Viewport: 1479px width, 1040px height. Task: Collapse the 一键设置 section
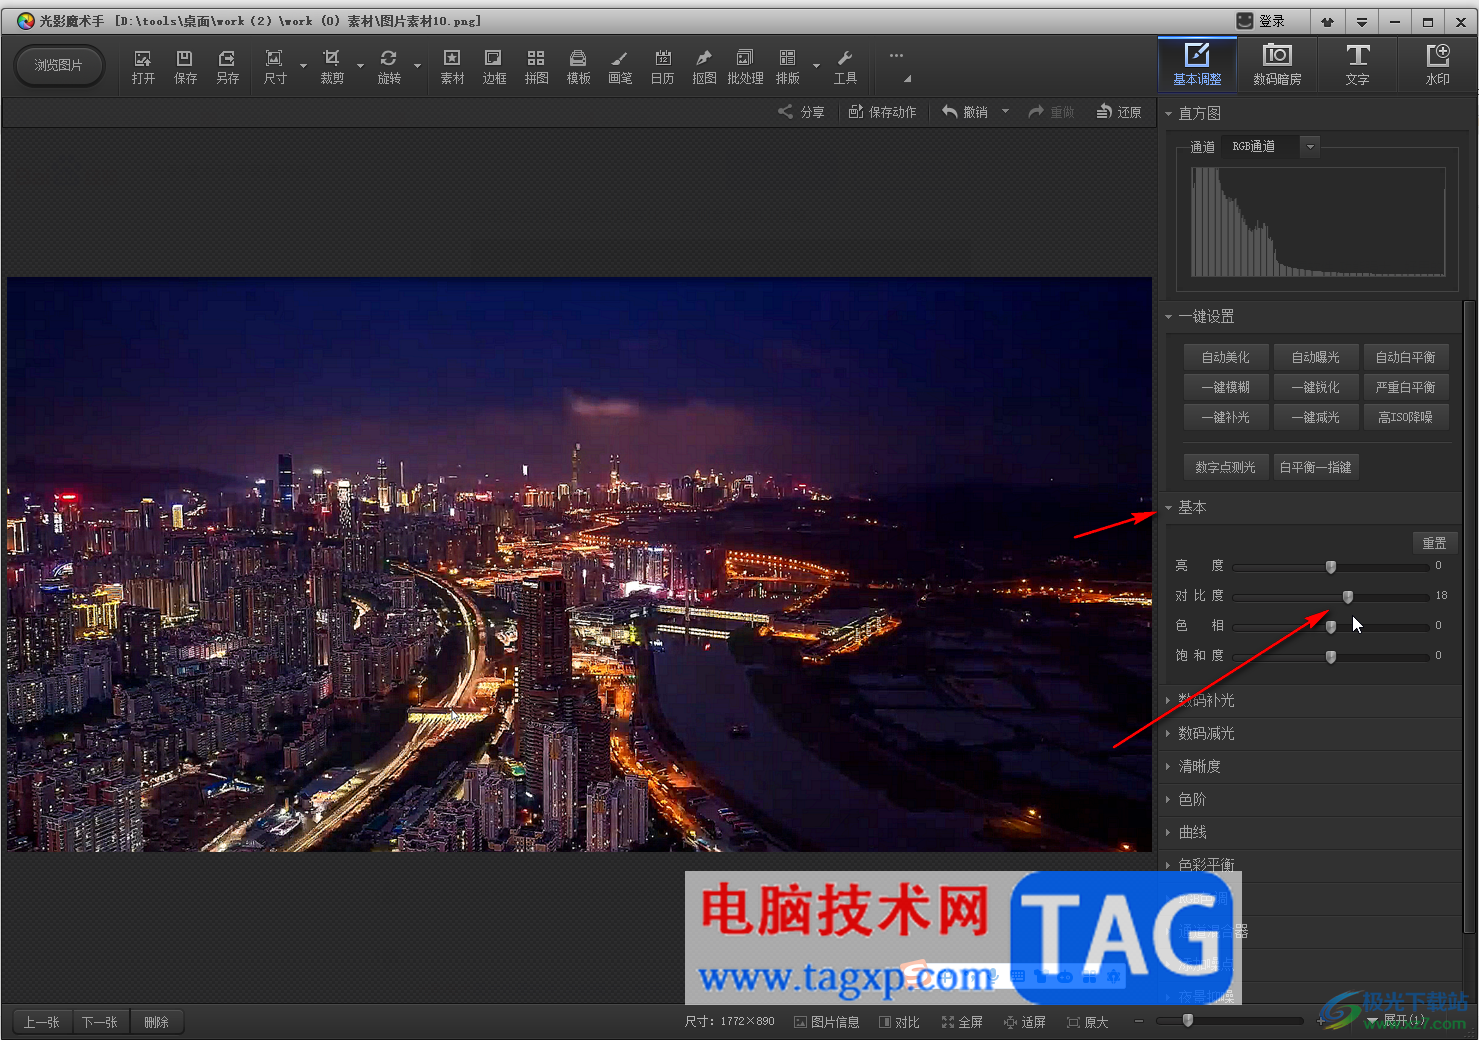pos(1168,317)
